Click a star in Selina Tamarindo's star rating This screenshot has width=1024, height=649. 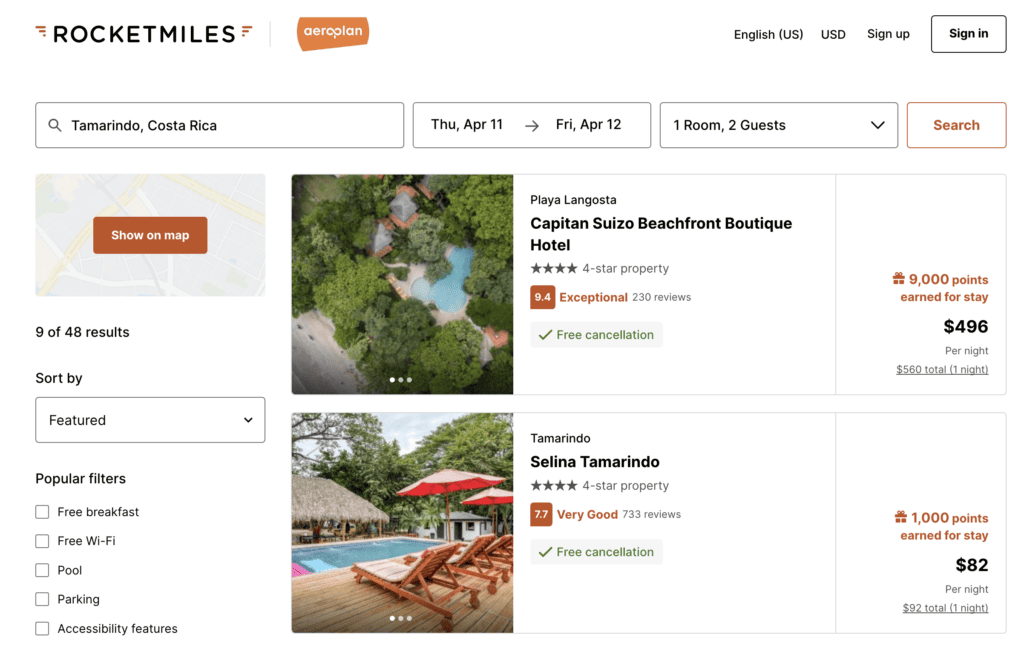(x=536, y=486)
